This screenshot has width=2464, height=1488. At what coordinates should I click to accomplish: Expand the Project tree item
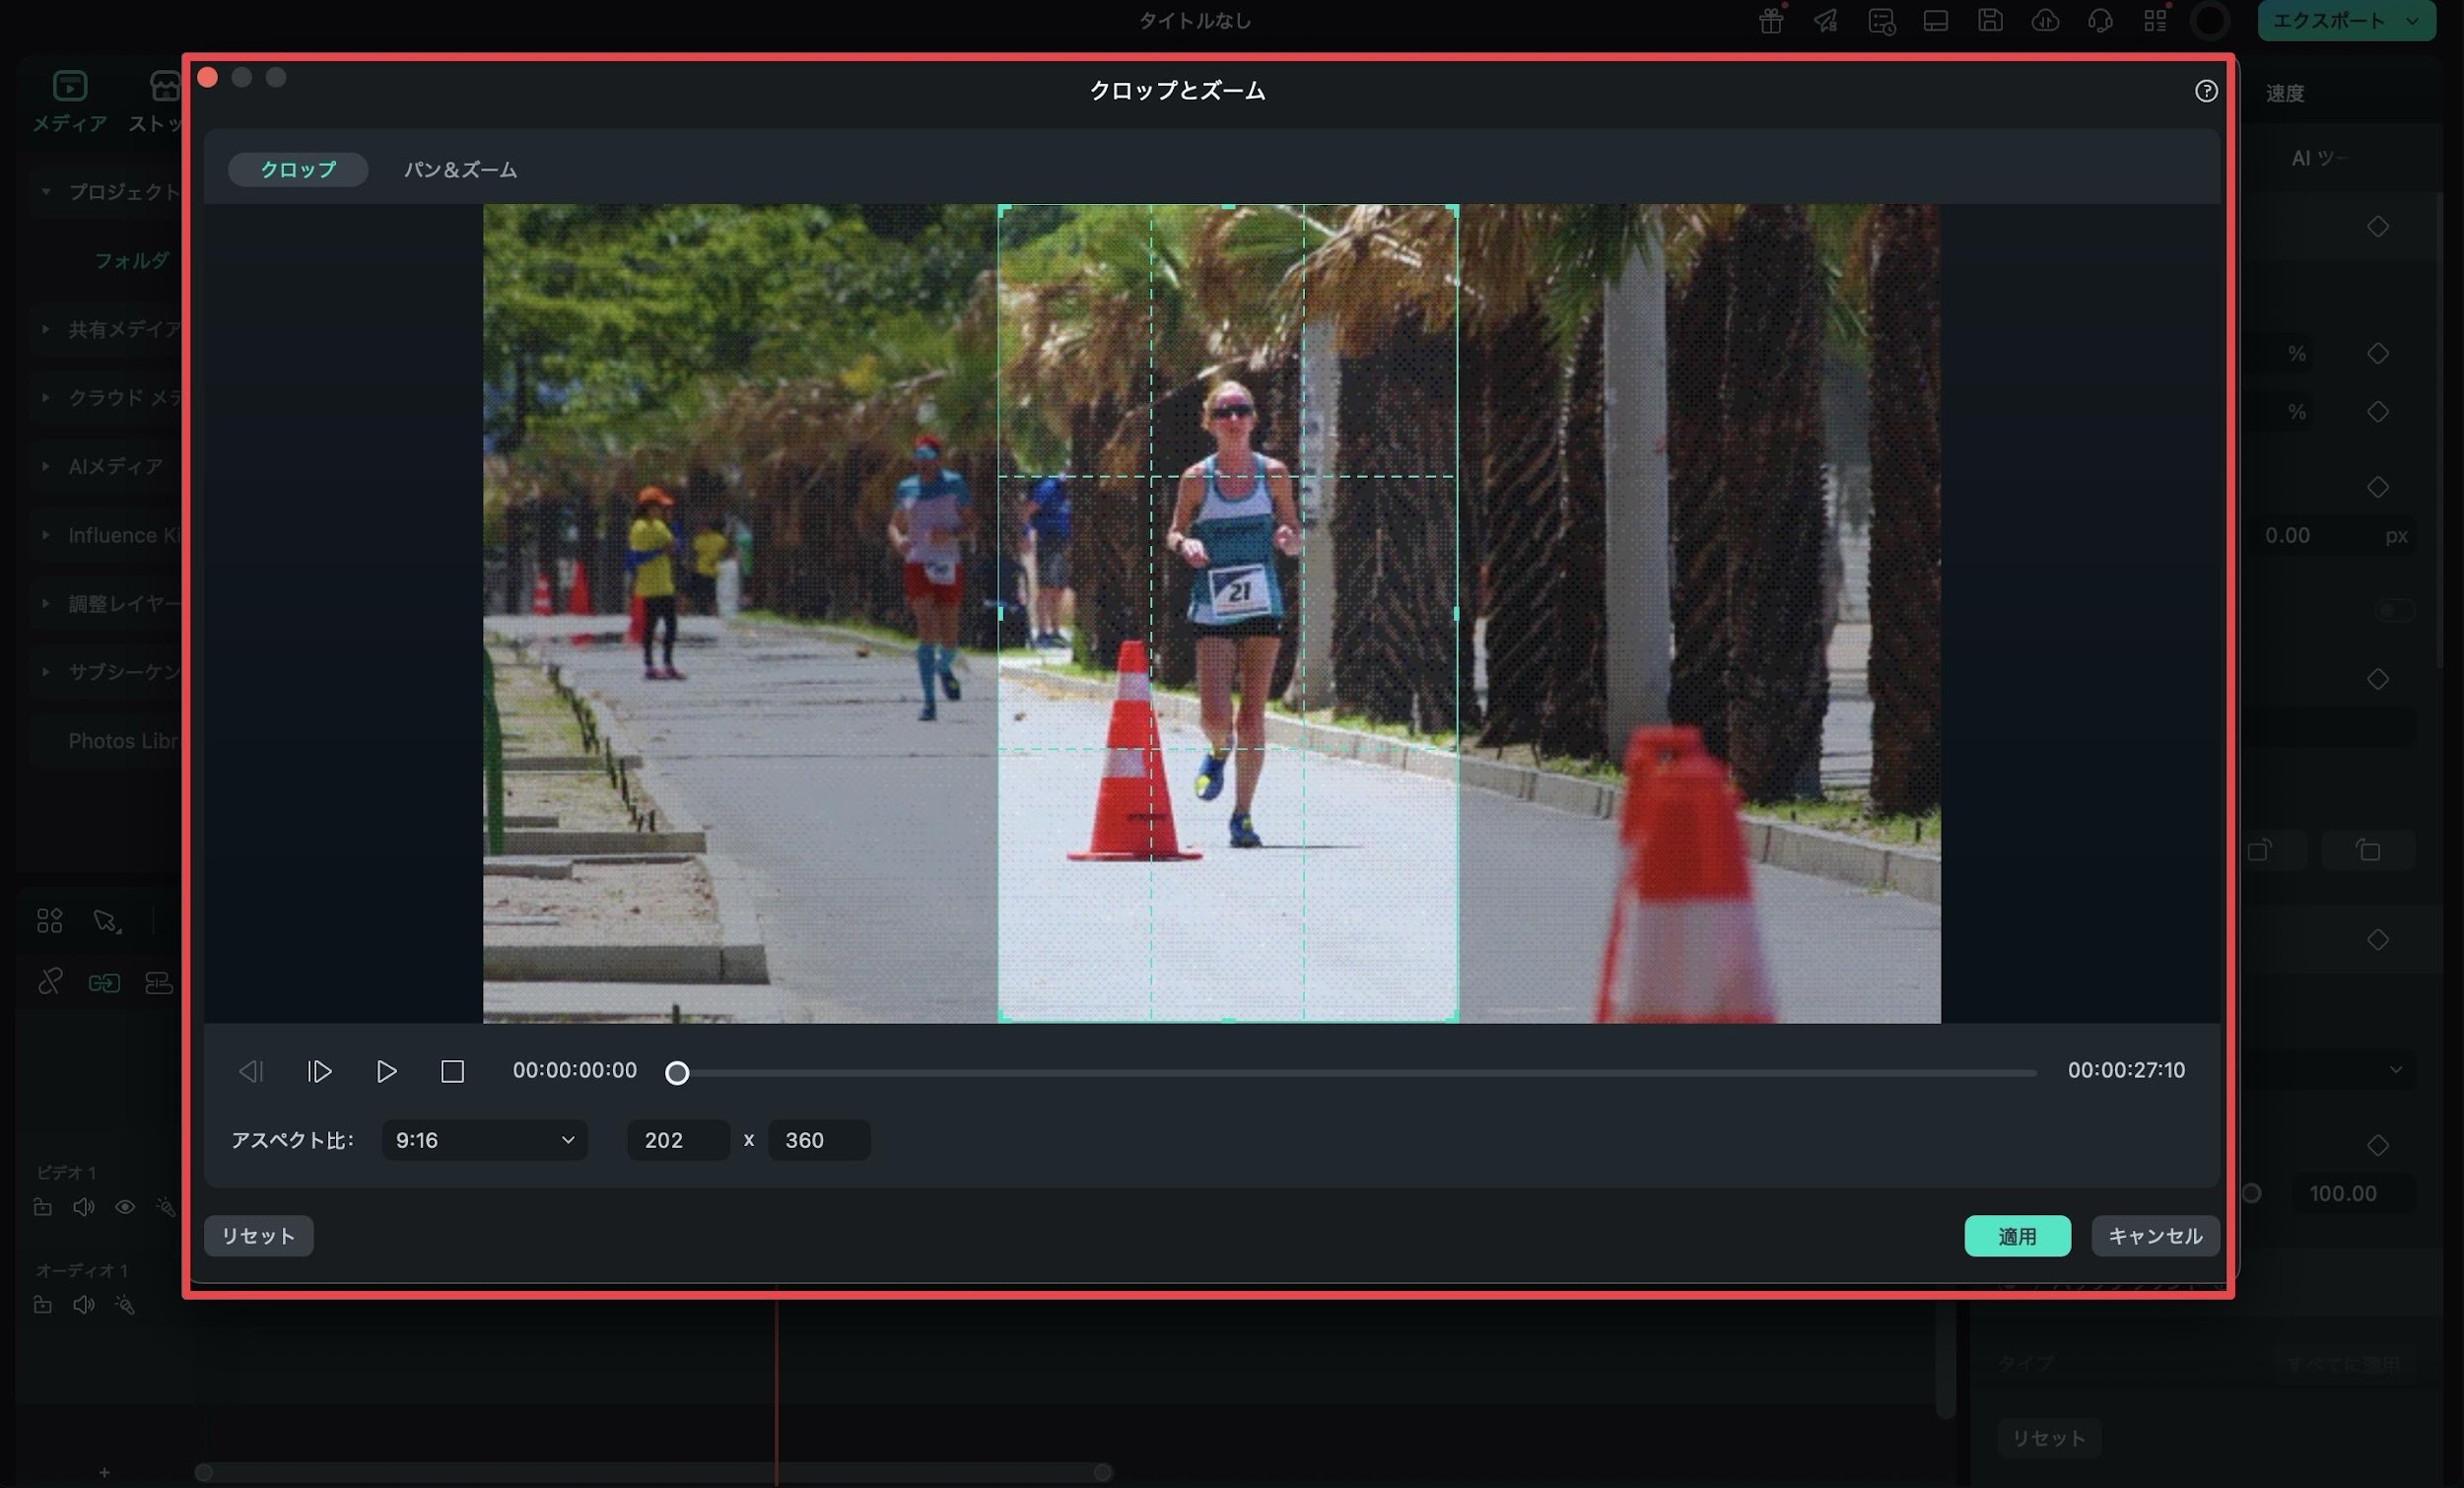(x=45, y=191)
